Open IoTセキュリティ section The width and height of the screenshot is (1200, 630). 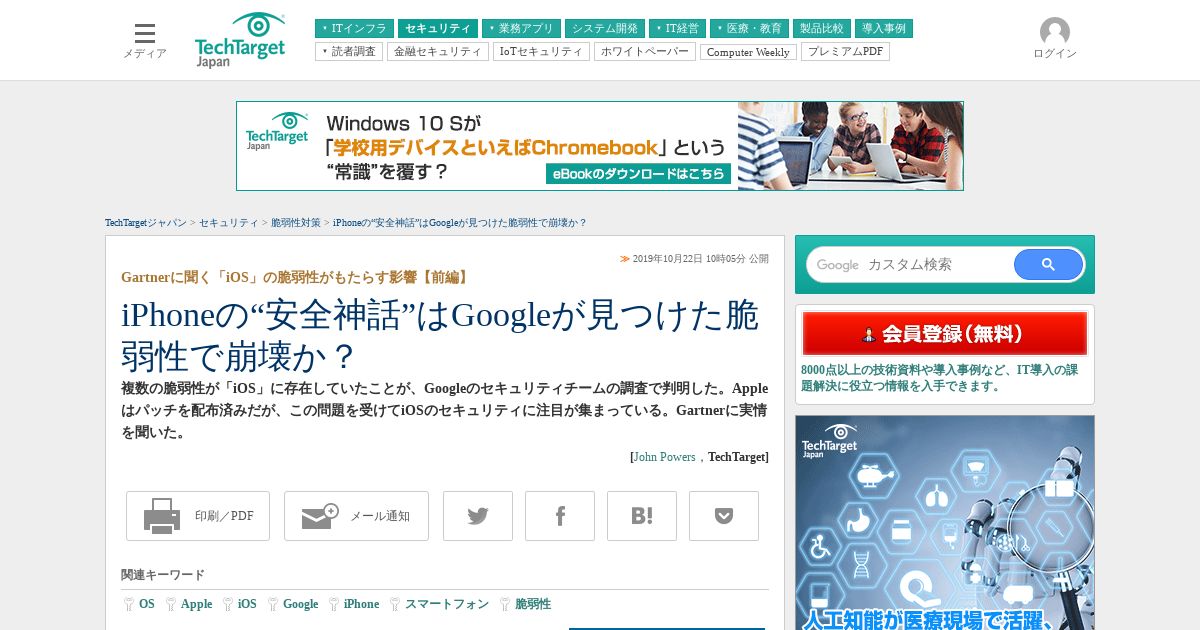click(541, 52)
